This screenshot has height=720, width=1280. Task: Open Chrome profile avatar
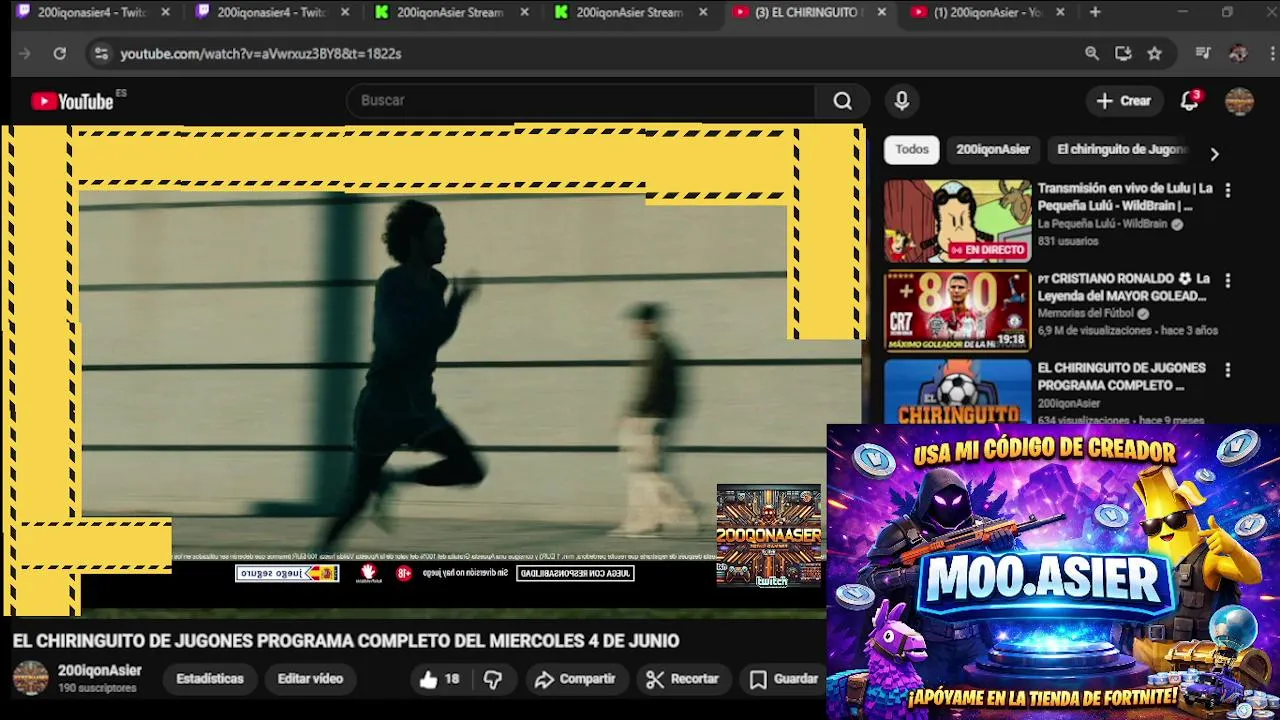[x=1238, y=54]
